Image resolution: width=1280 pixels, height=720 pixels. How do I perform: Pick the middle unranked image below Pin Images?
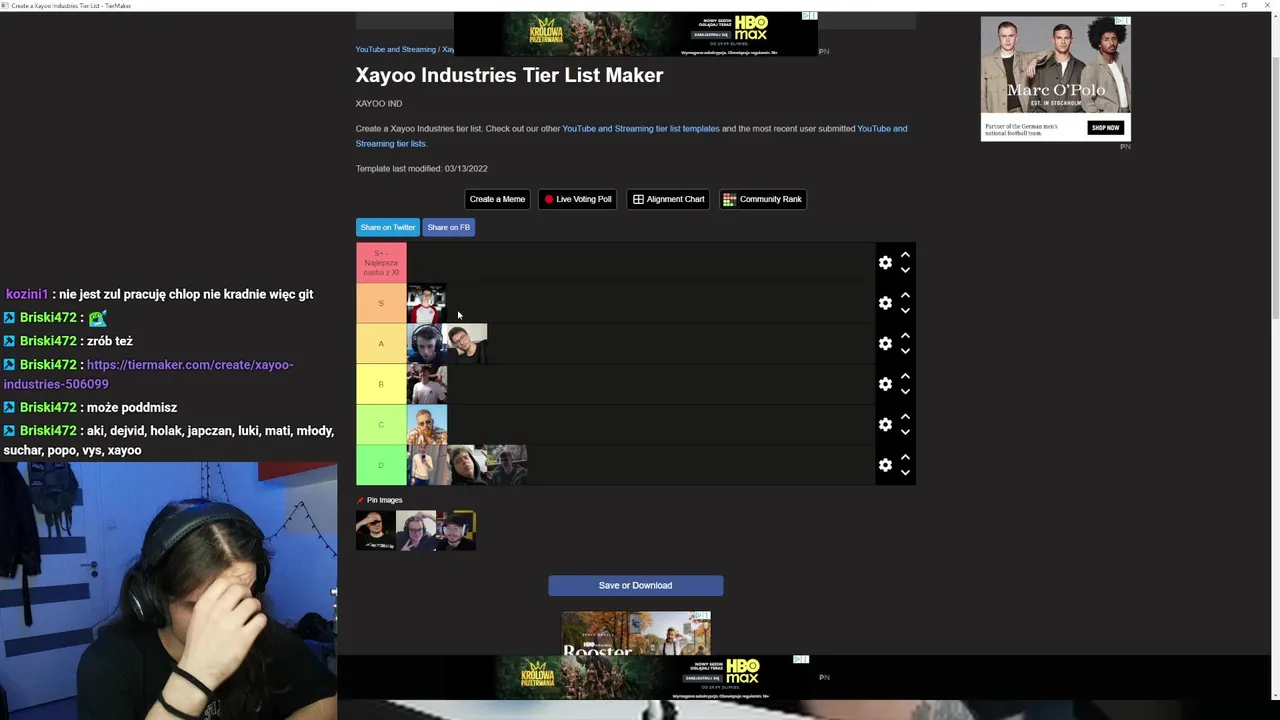coord(416,531)
